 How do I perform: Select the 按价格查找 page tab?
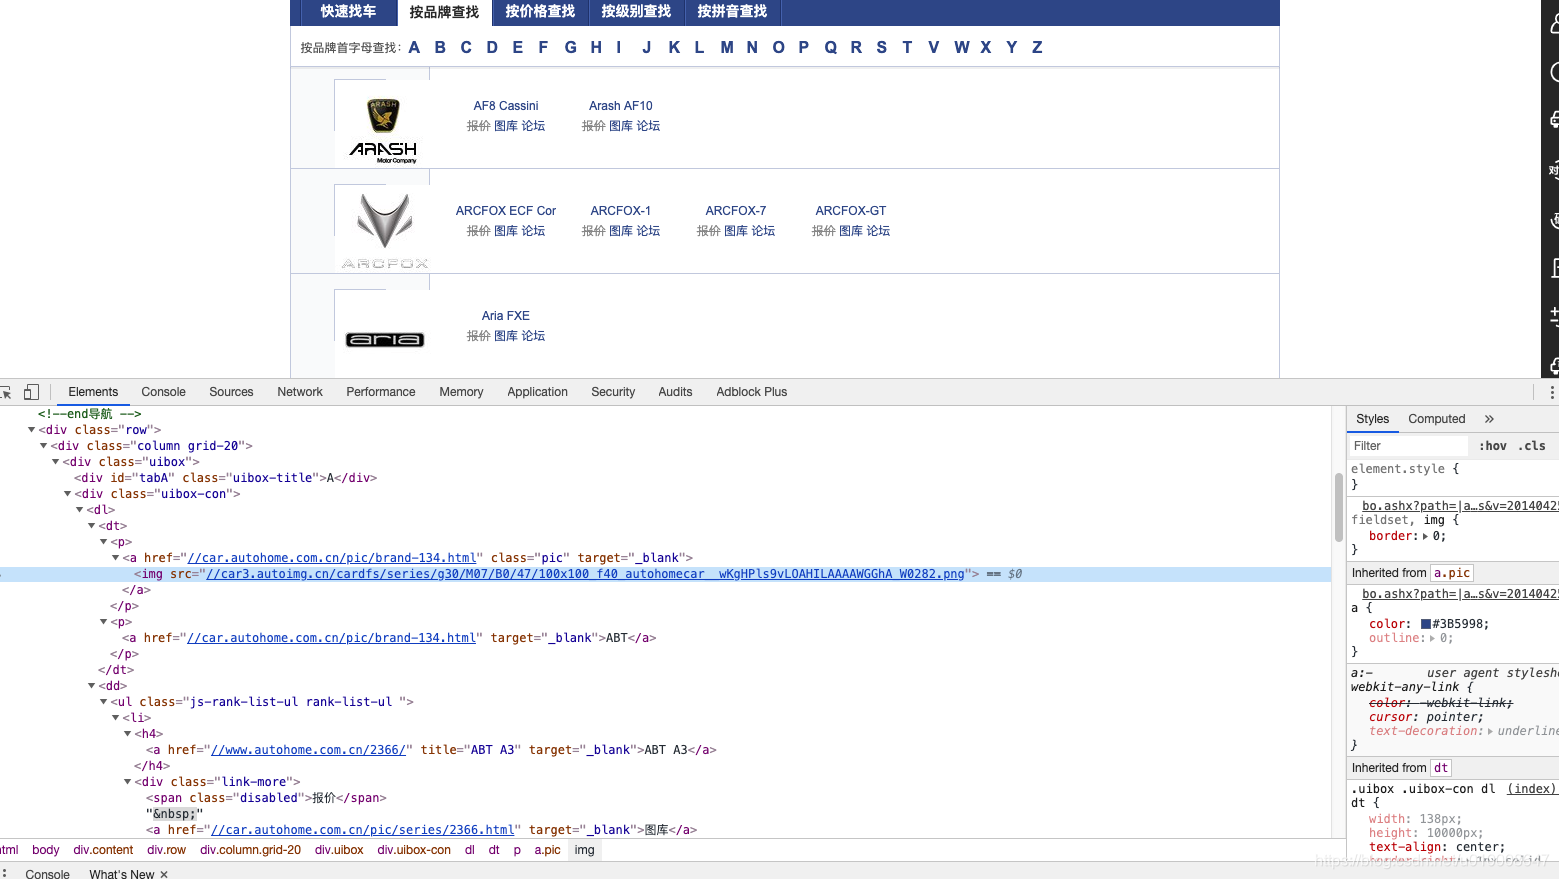[540, 12]
